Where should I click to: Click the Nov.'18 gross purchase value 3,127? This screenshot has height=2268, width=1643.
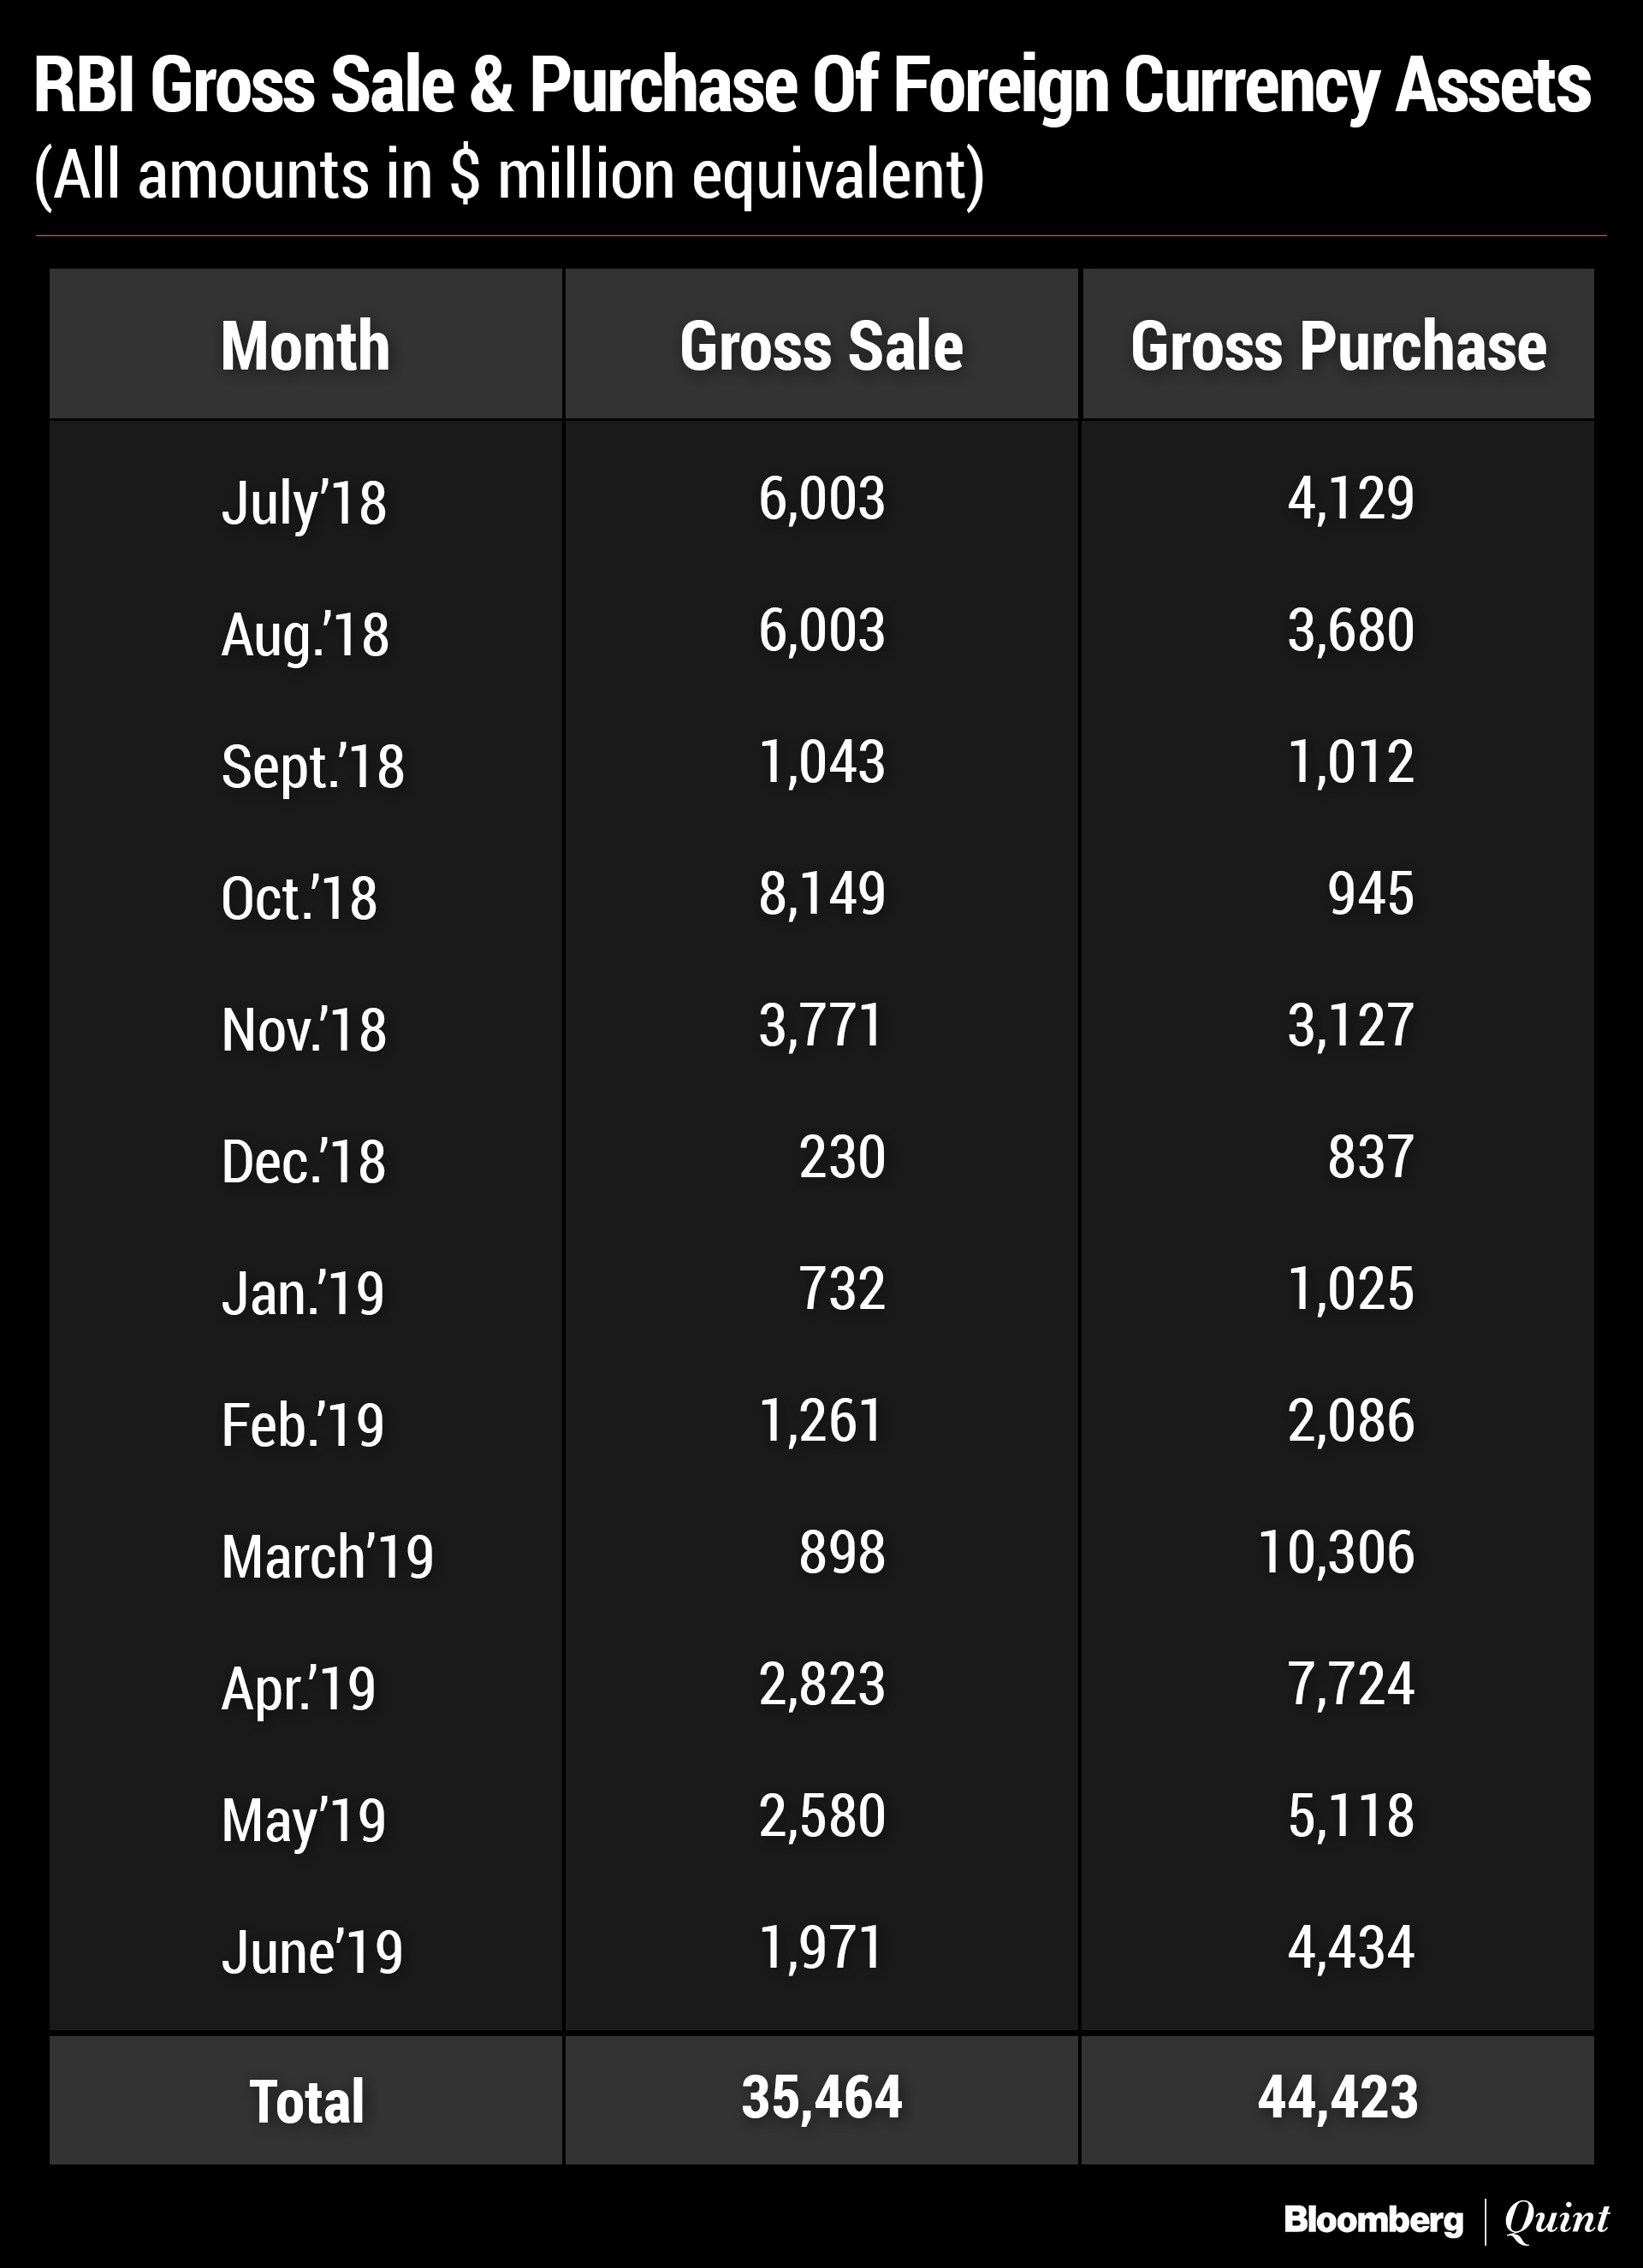click(1350, 1025)
